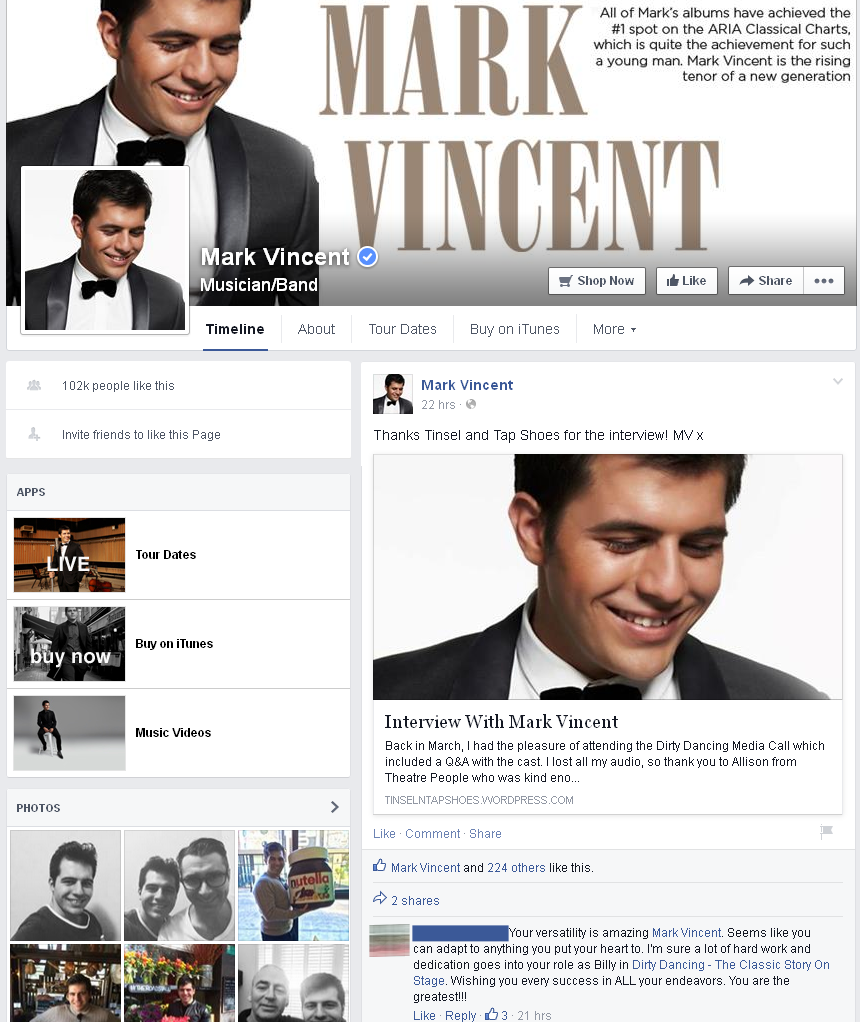860x1022 pixels.
Task: Click the three-dots more options button
Action: (823, 281)
